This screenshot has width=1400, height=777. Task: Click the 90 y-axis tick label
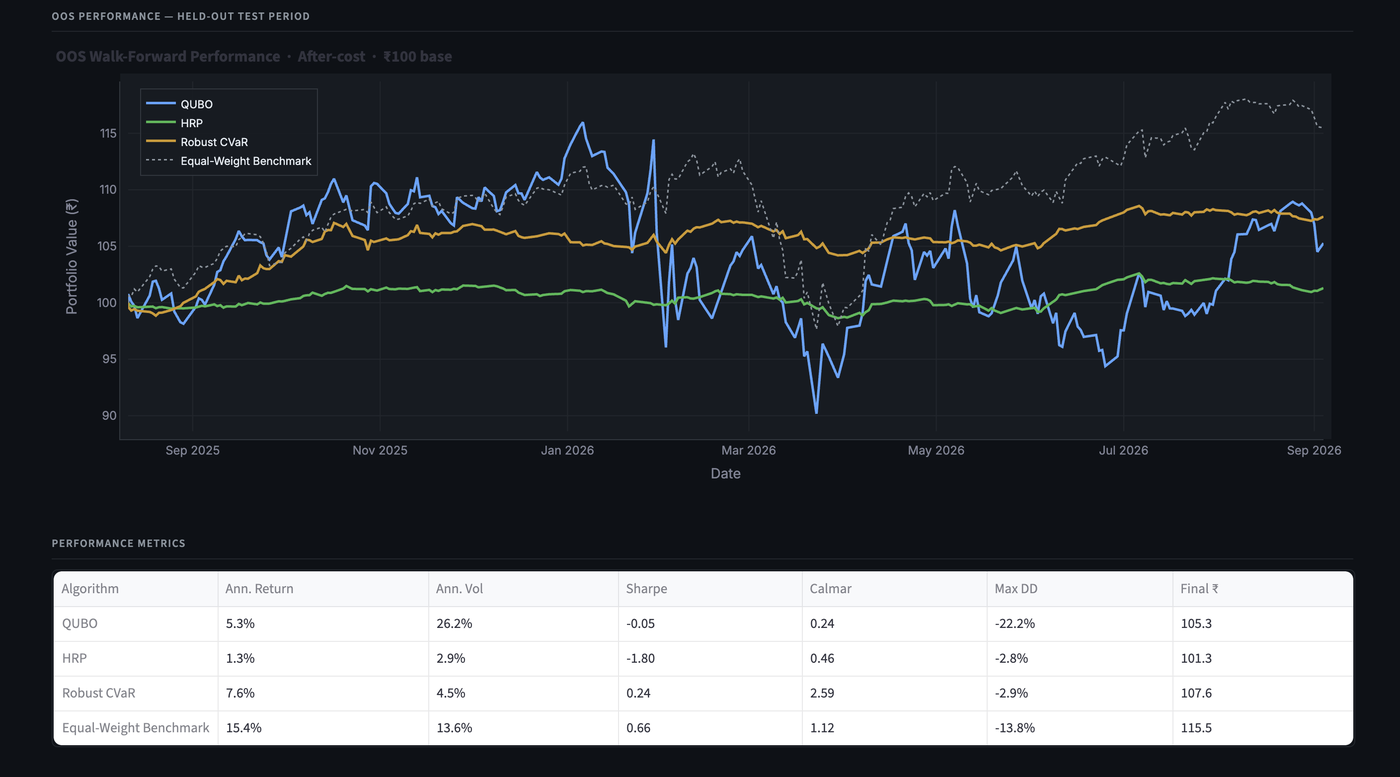pyautogui.click(x=111, y=416)
